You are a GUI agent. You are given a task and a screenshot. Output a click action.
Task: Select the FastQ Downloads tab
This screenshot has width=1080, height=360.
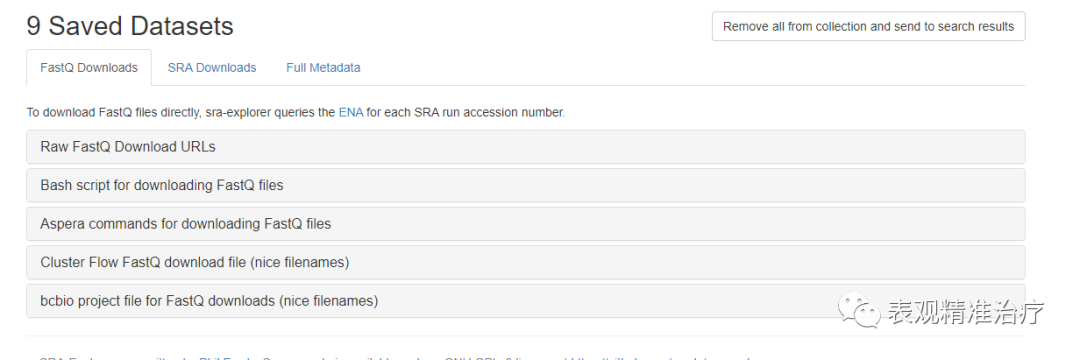click(x=89, y=67)
